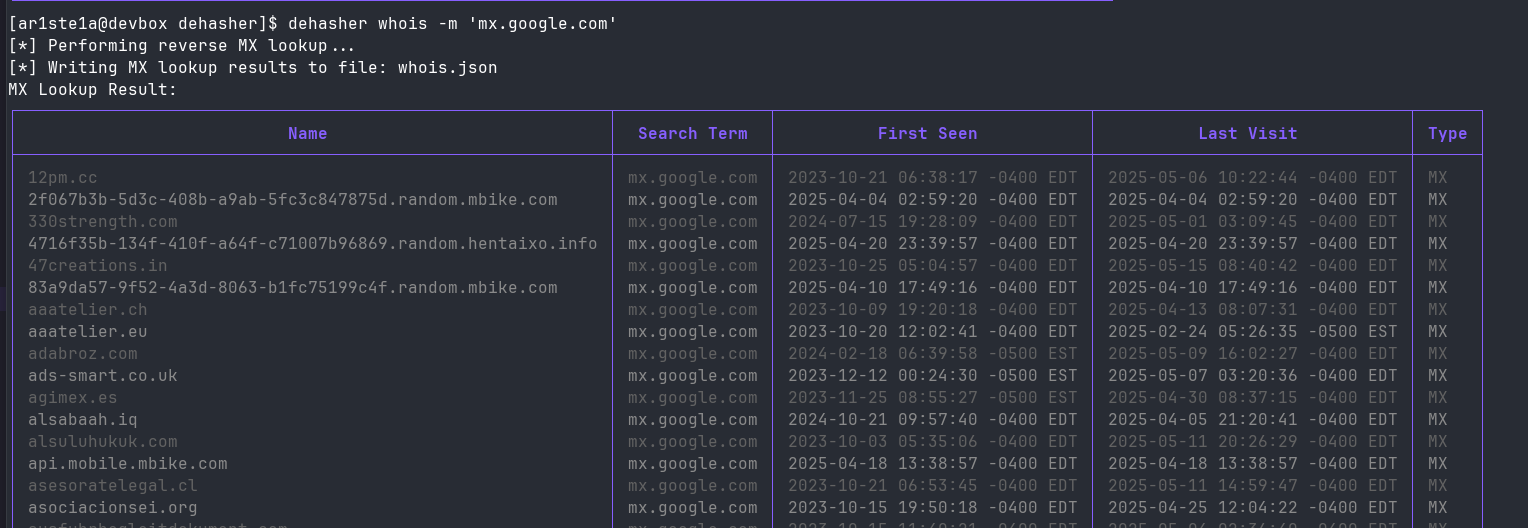The width and height of the screenshot is (1528, 528).
Task: Click last visit 2025-05-07 03:20:36 timestamp
Action: click(x=1252, y=376)
